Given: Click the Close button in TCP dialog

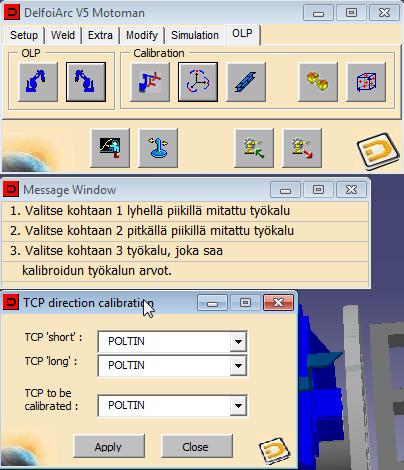Looking at the screenshot, I should coord(196,447).
